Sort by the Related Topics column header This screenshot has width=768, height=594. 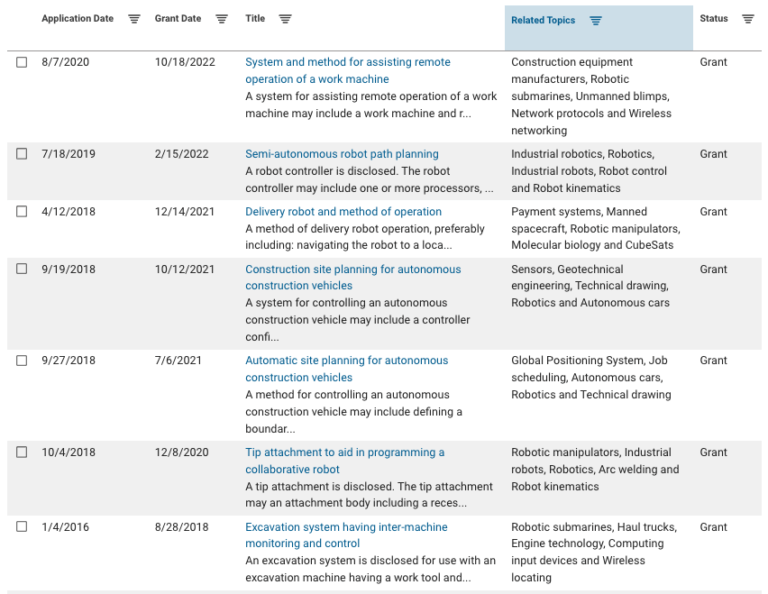[x=543, y=21]
